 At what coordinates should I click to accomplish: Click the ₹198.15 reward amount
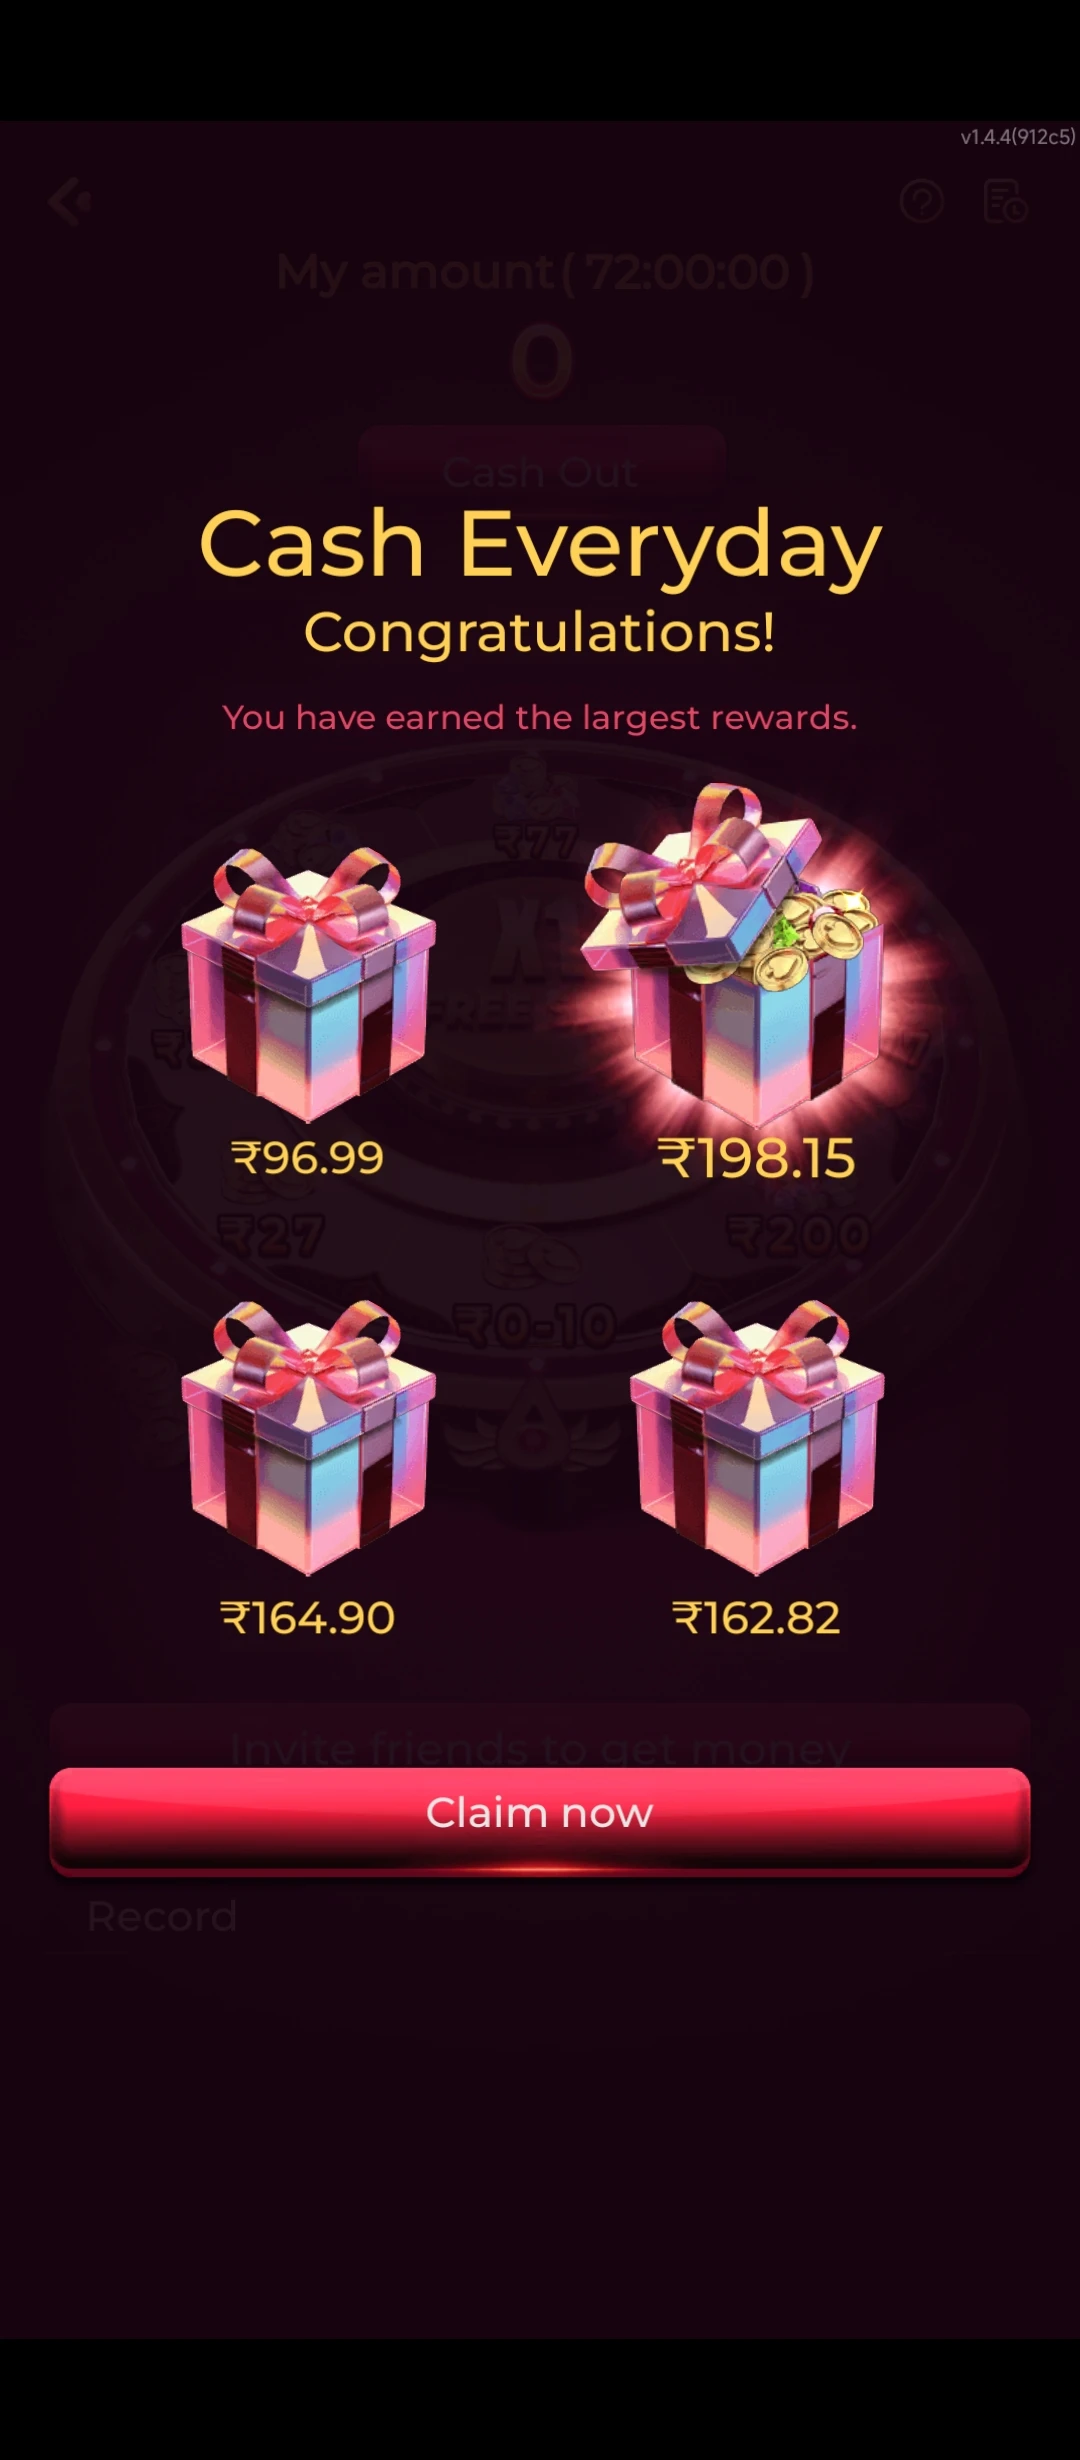coord(757,1158)
